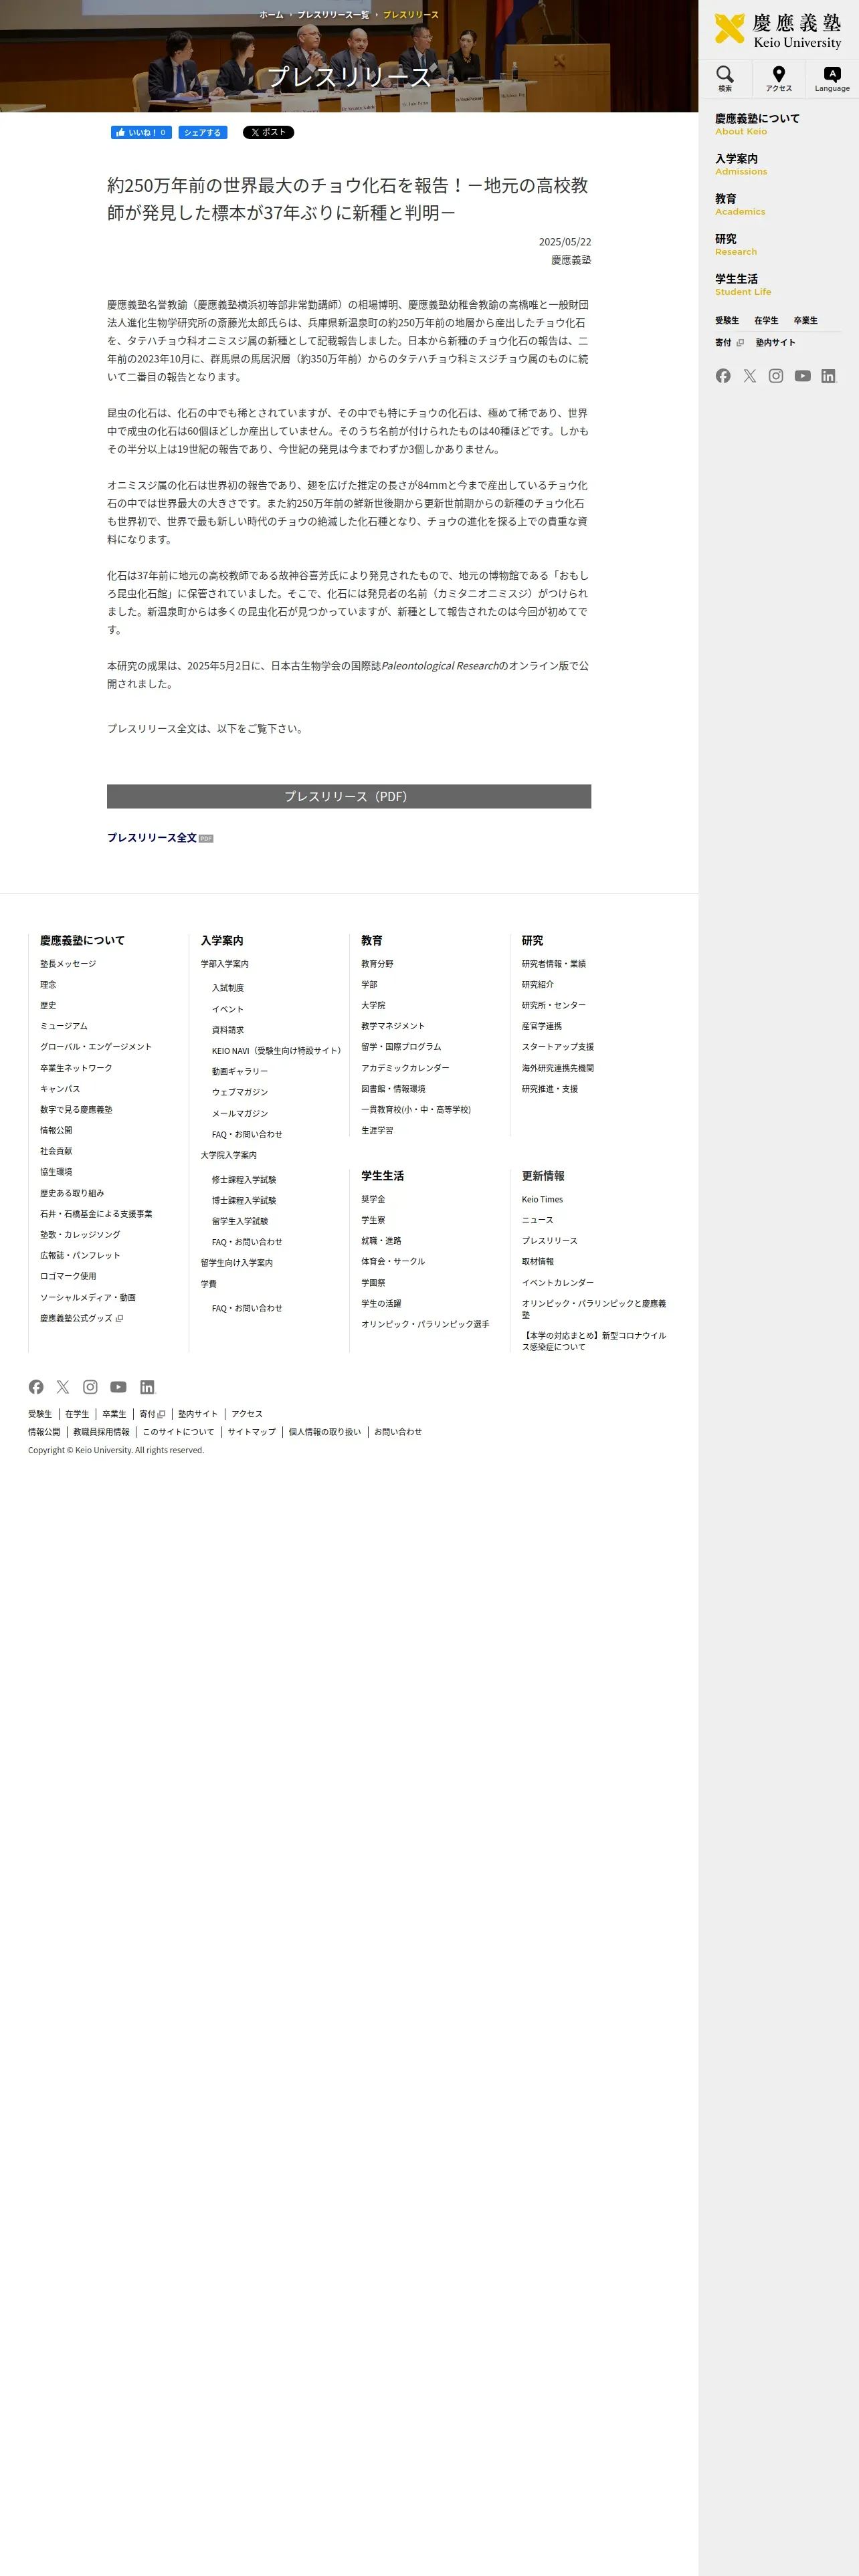Click the X ポスト button
The width and height of the screenshot is (859, 2576).
coord(268,132)
